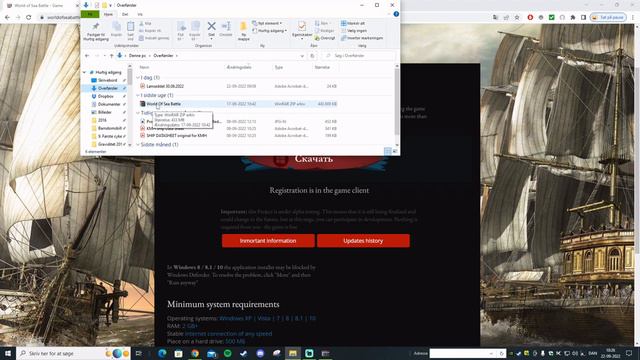Select Overførsler in navigation pane

click(108, 88)
